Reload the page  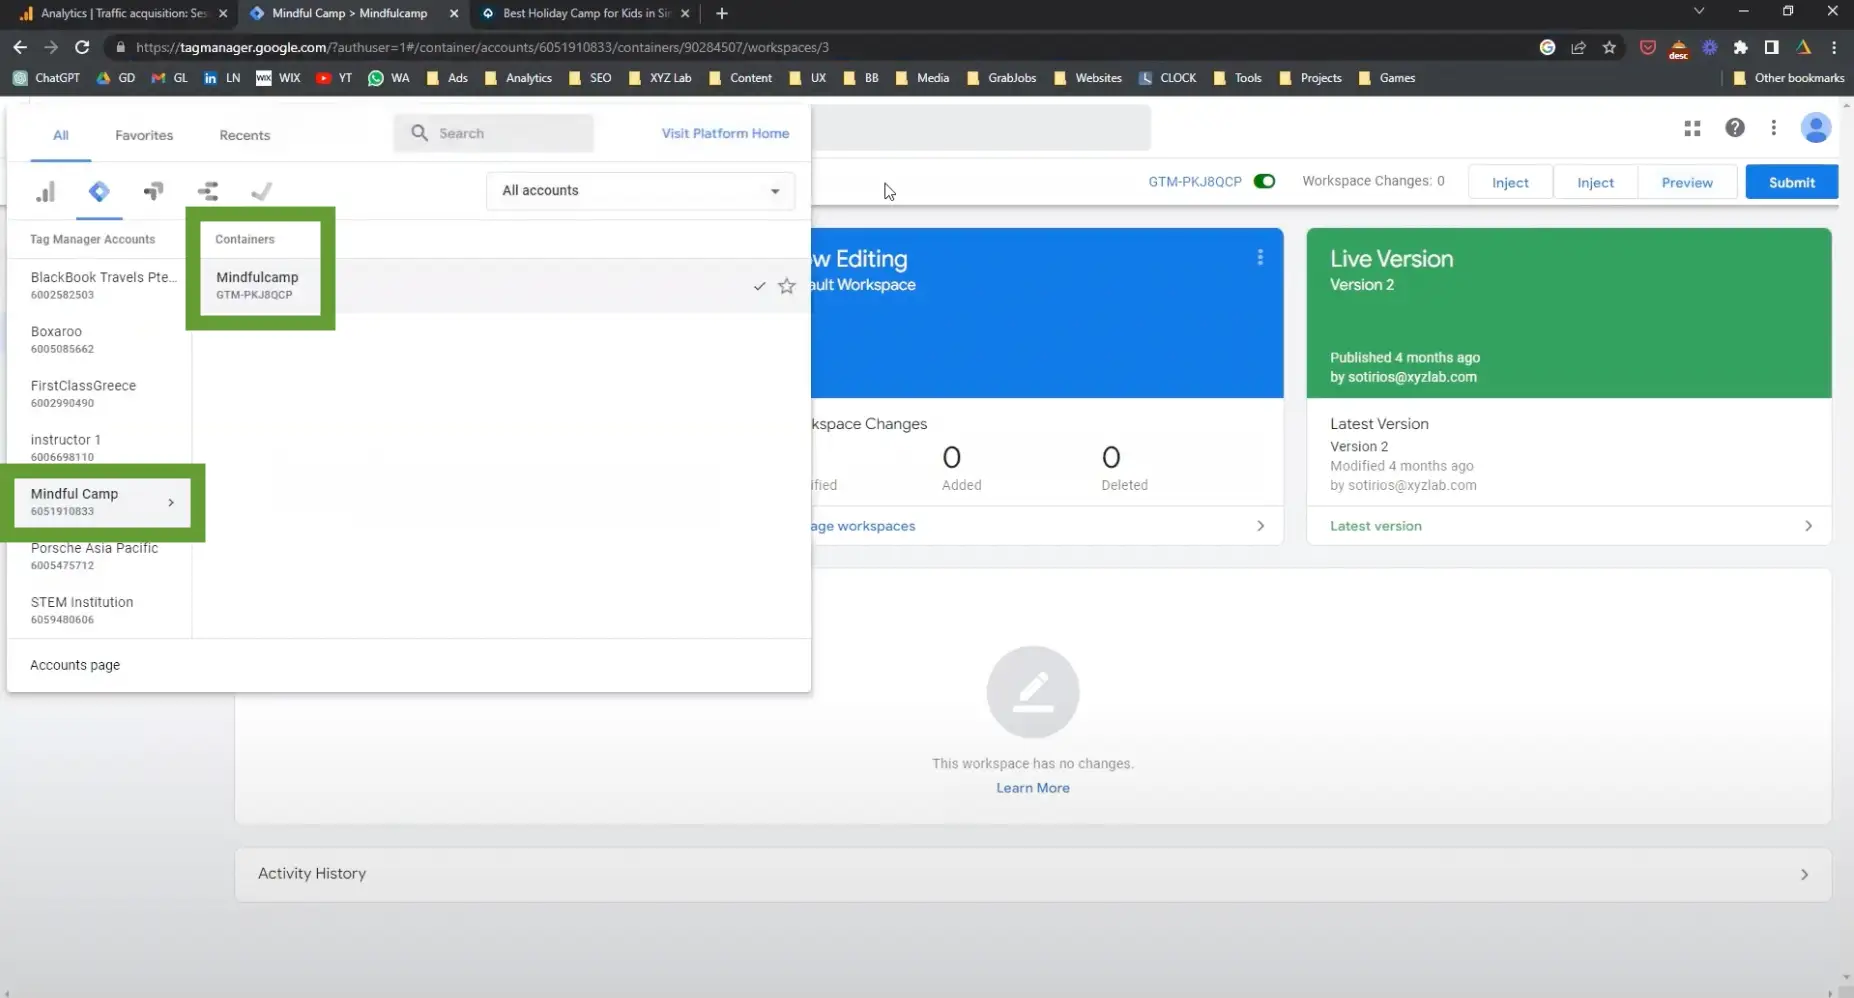click(x=82, y=47)
